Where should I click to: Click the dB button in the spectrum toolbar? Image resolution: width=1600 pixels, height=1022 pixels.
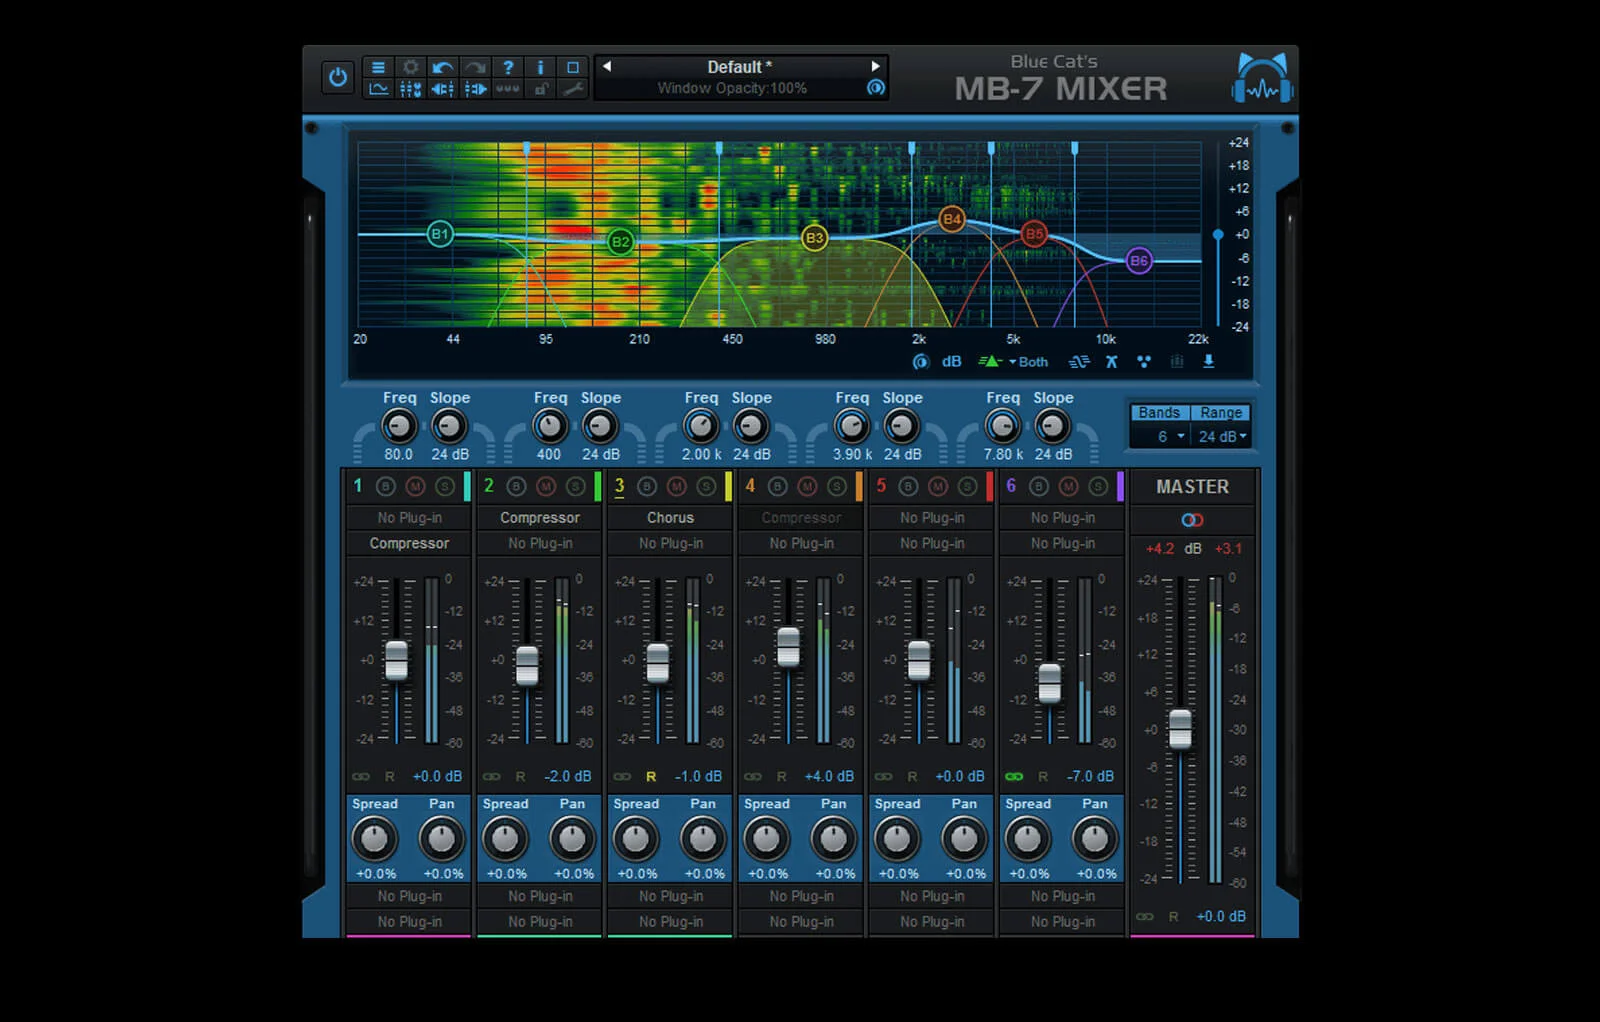950,361
